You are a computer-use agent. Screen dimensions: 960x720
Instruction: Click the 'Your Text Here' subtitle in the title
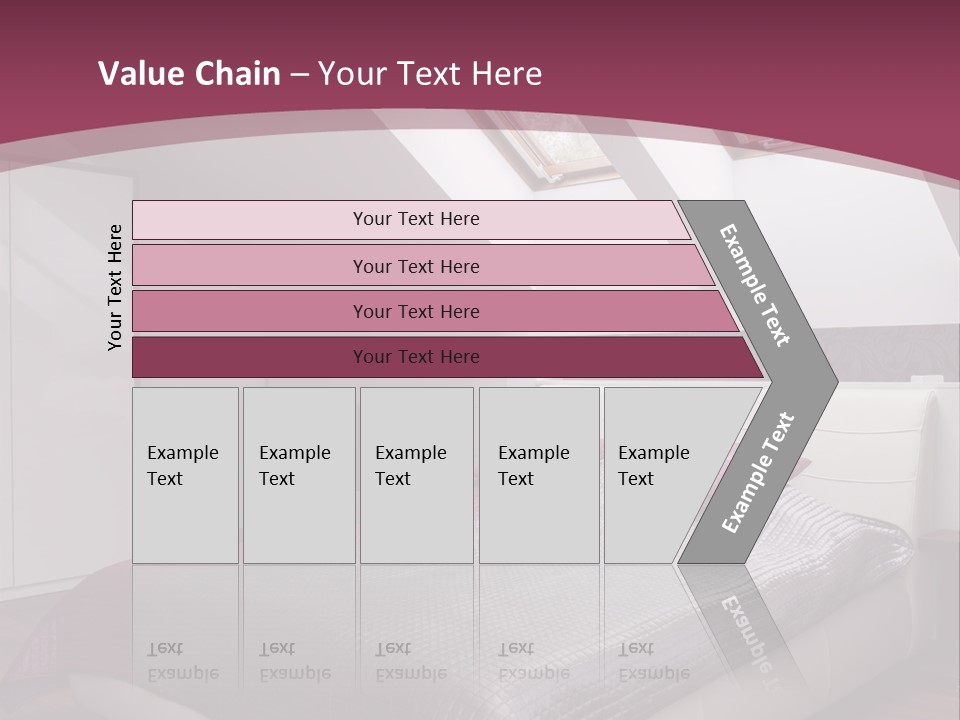pyautogui.click(x=430, y=74)
